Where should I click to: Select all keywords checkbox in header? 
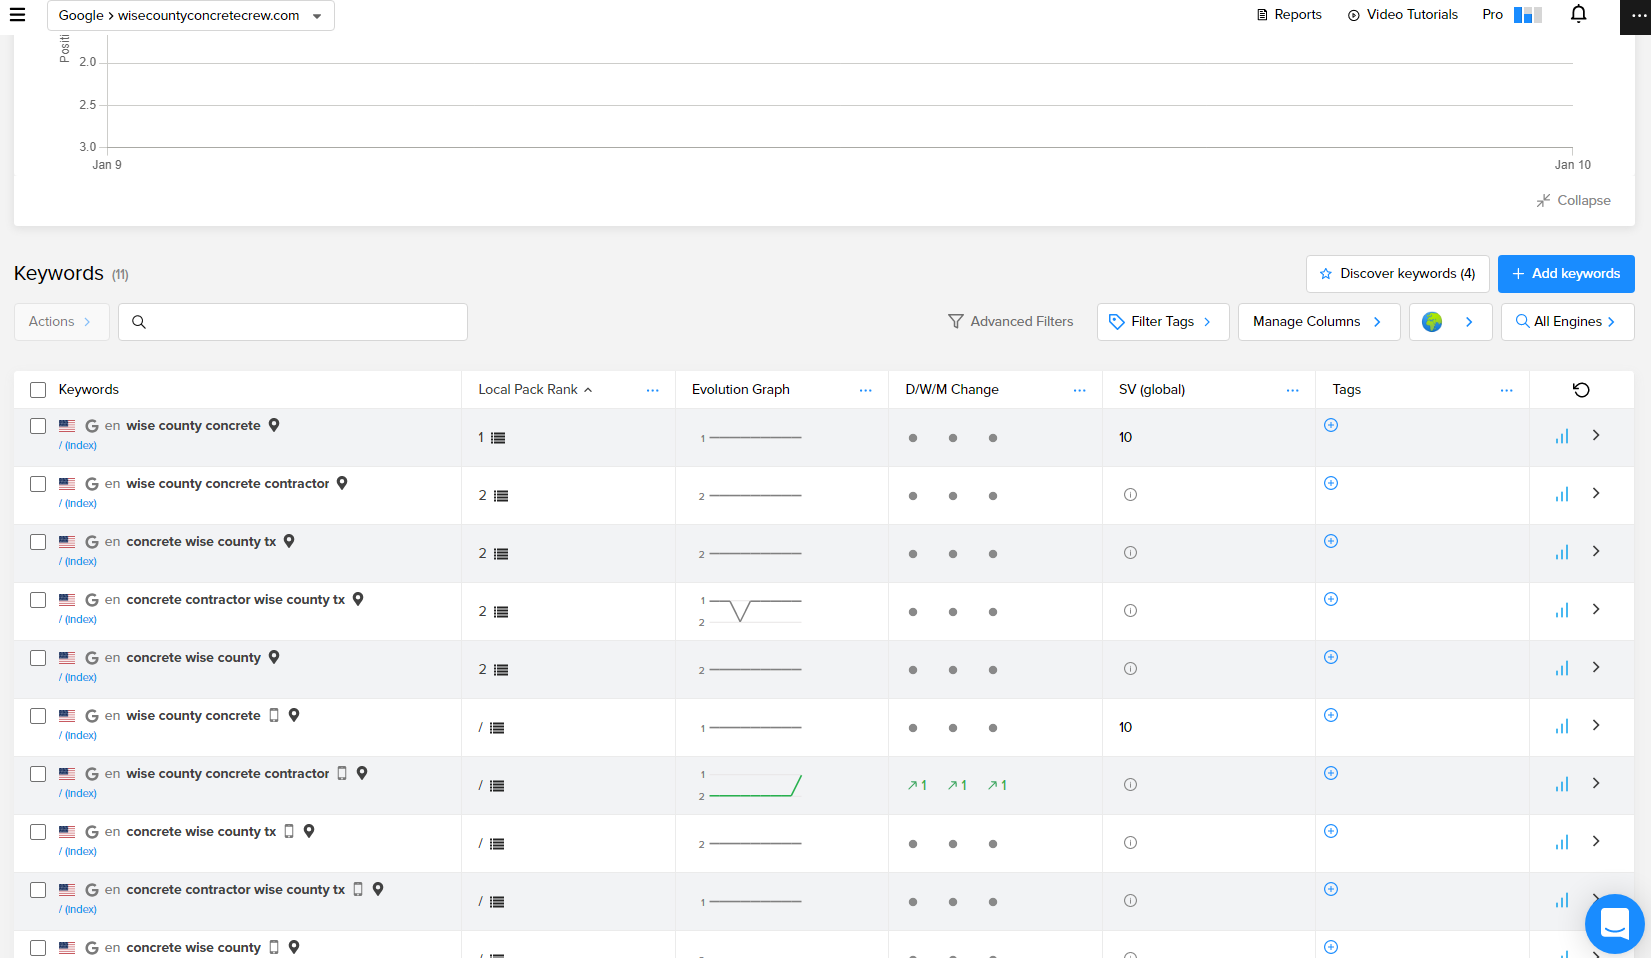(x=38, y=390)
